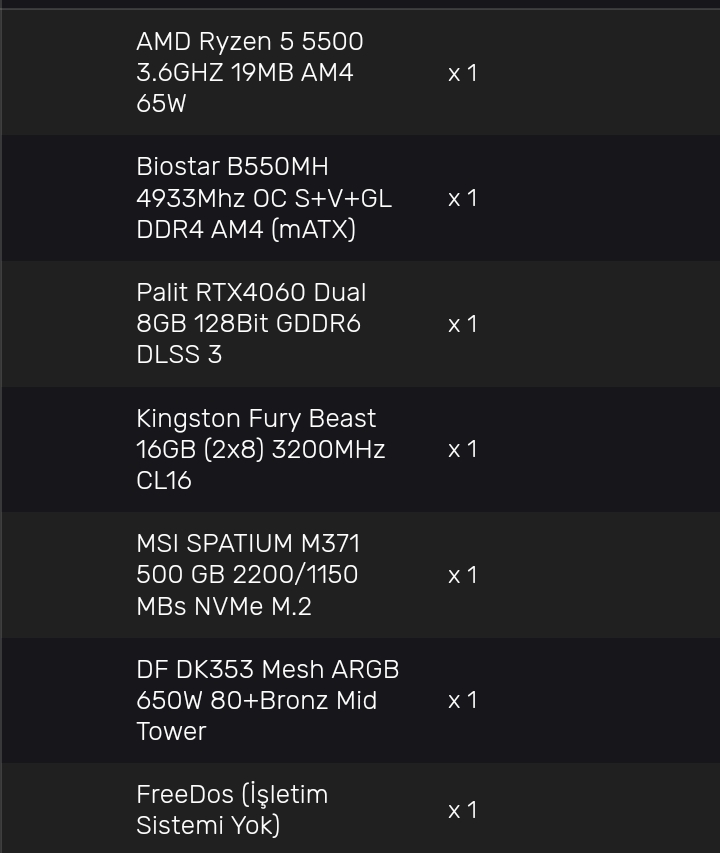720x853 pixels.
Task: Click the Kingston Fury Beast RAM name
Action: coord(256,418)
